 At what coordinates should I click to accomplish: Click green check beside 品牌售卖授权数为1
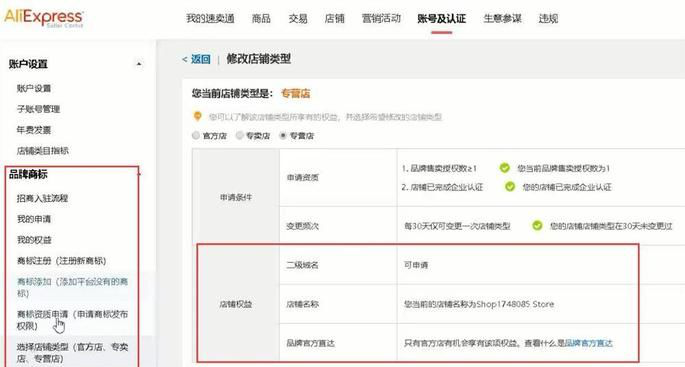tap(504, 168)
